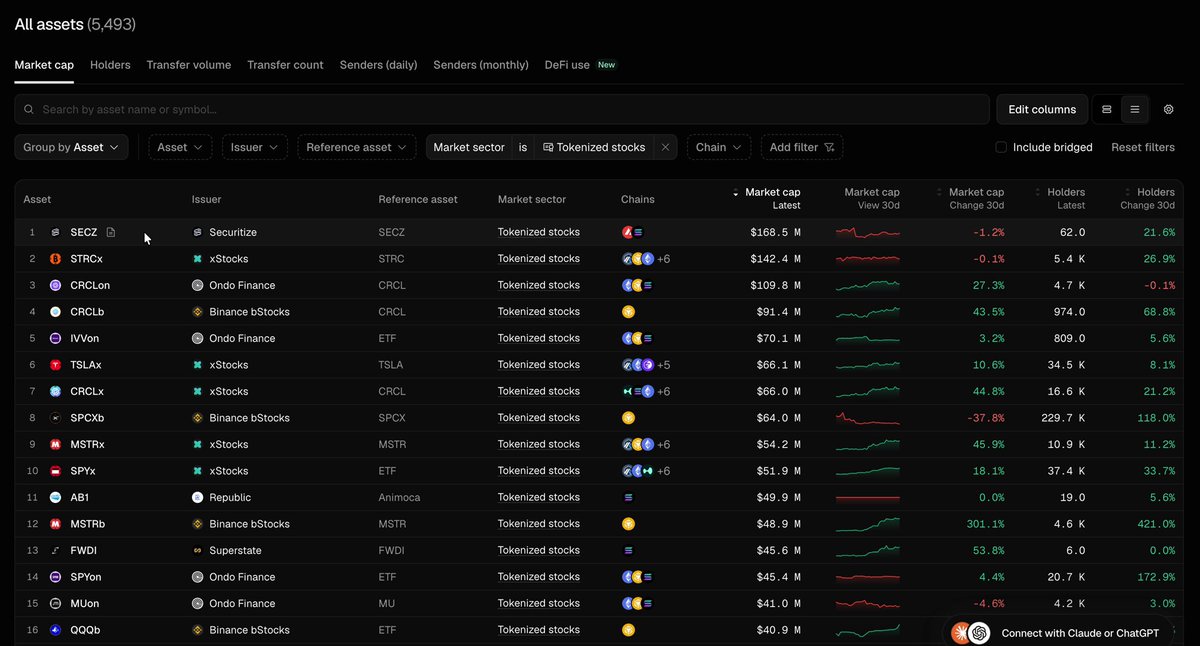This screenshot has width=1200, height=646.
Task: Open the Chain filter dropdown
Action: pos(719,147)
